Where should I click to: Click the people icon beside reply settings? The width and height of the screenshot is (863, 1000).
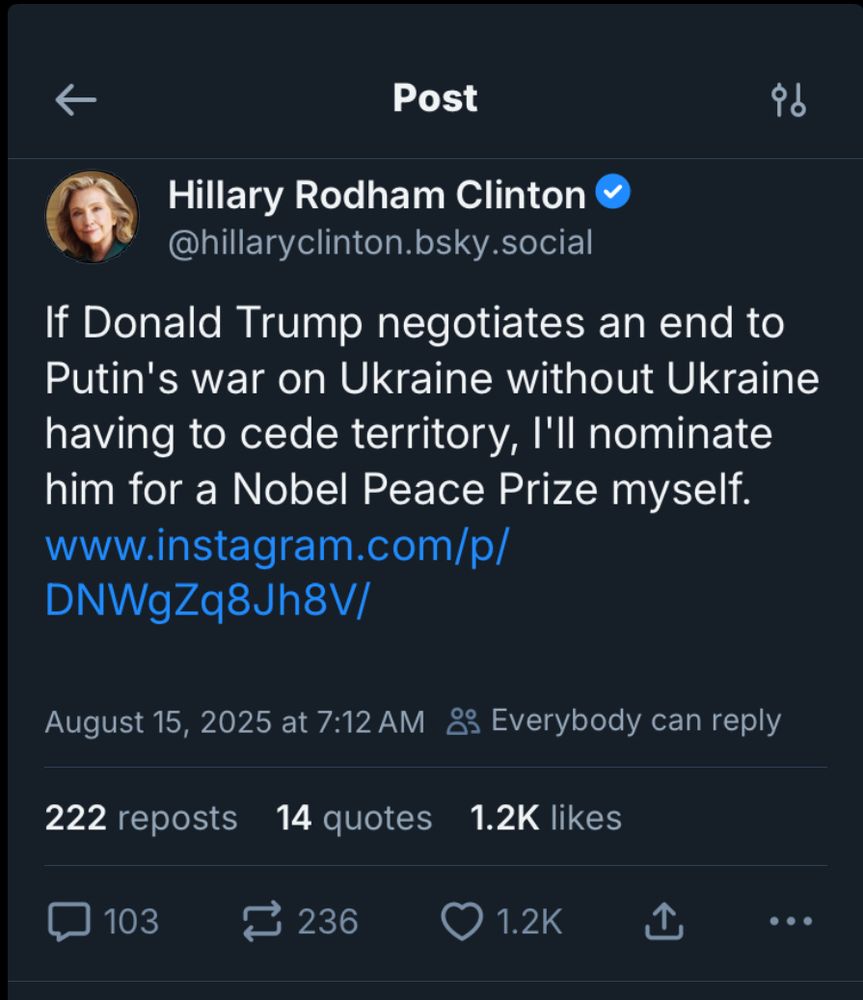[x=463, y=721]
